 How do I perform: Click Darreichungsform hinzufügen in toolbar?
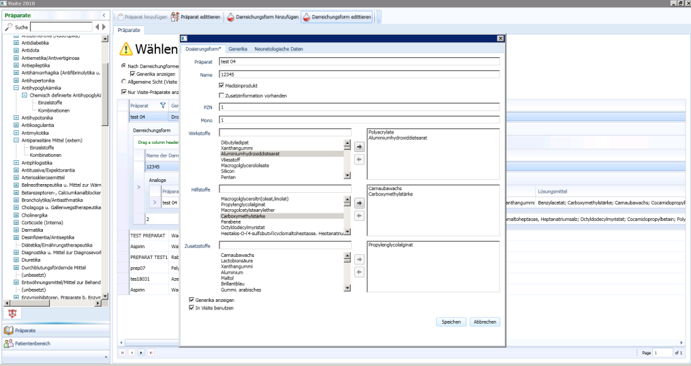pyautogui.click(x=263, y=17)
